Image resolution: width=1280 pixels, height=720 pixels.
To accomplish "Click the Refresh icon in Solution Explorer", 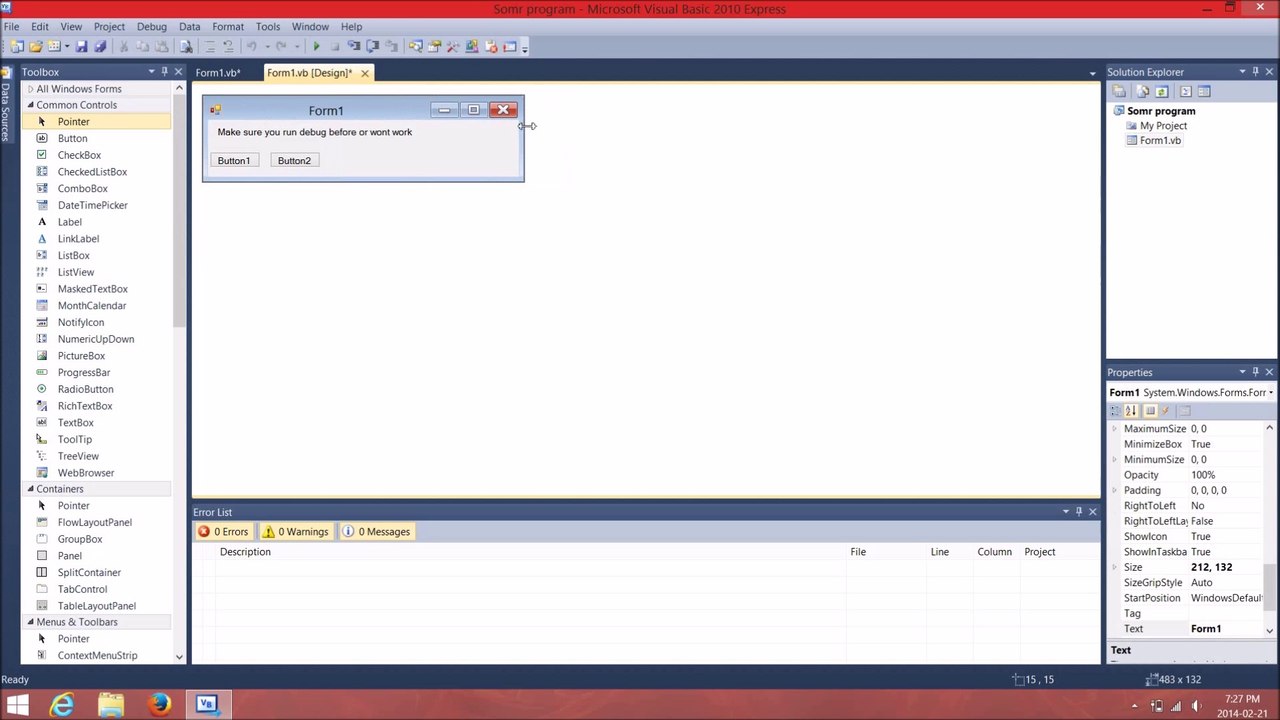I will 1162,91.
